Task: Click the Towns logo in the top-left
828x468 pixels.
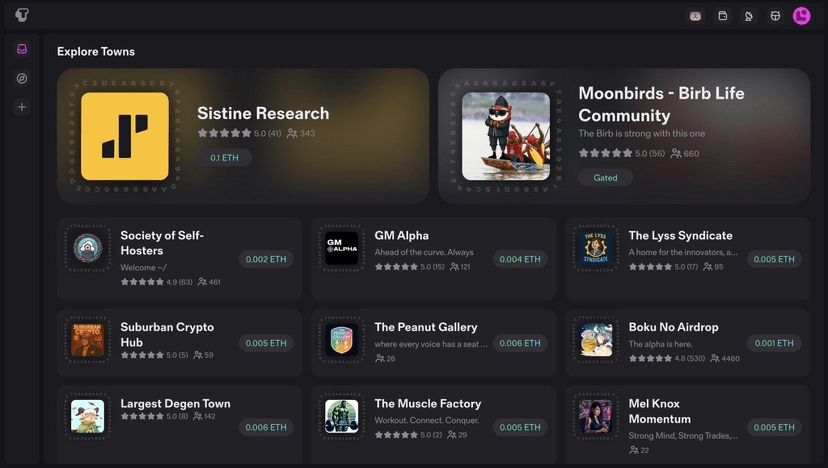Action: (22, 15)
